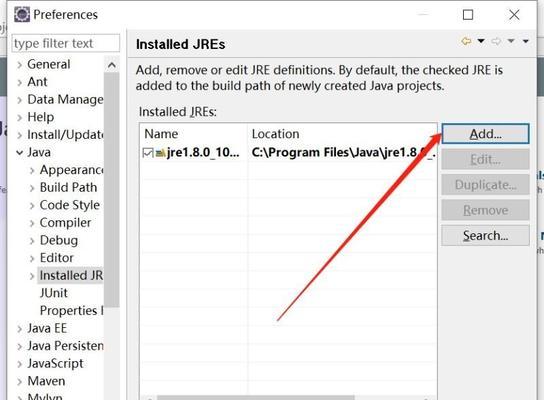544x400 pixels.
Task: Expand the Java EE node
Action: tap(20, 329)
